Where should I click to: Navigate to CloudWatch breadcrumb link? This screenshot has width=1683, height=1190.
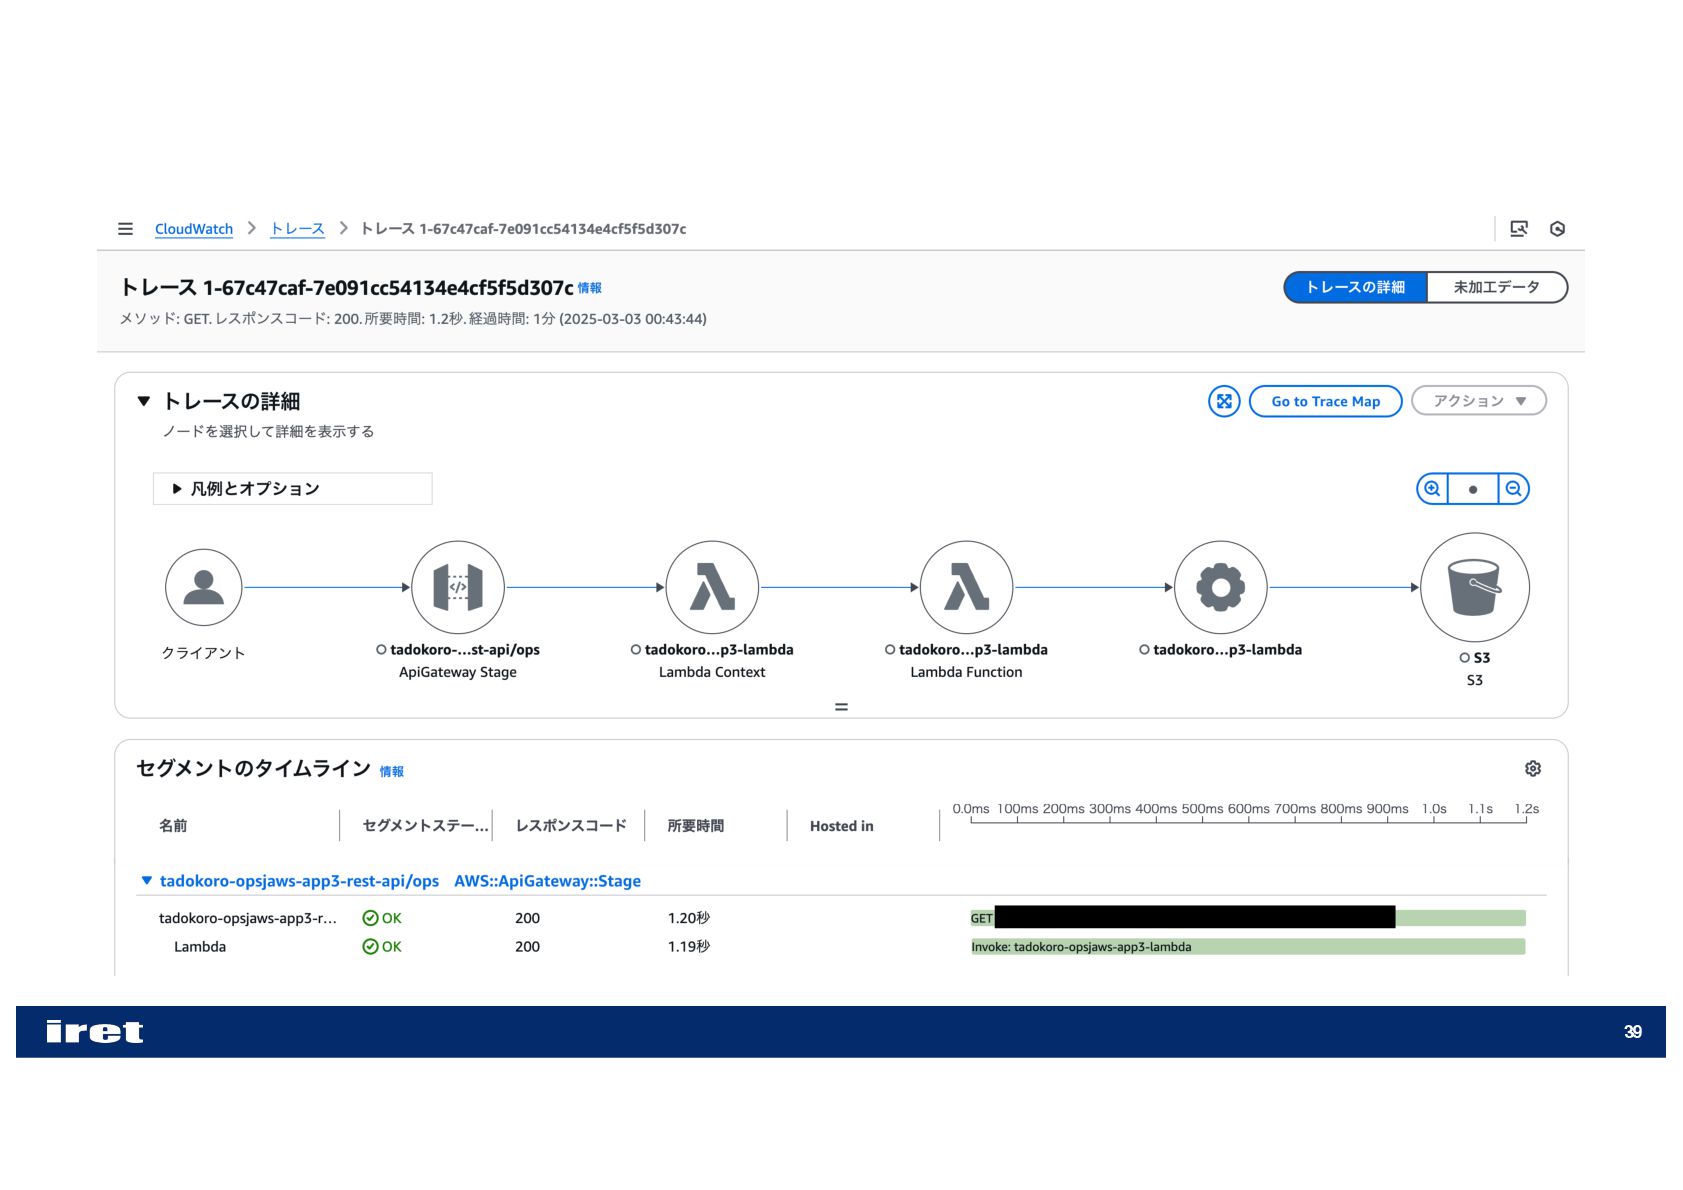[x=193, y=229]
